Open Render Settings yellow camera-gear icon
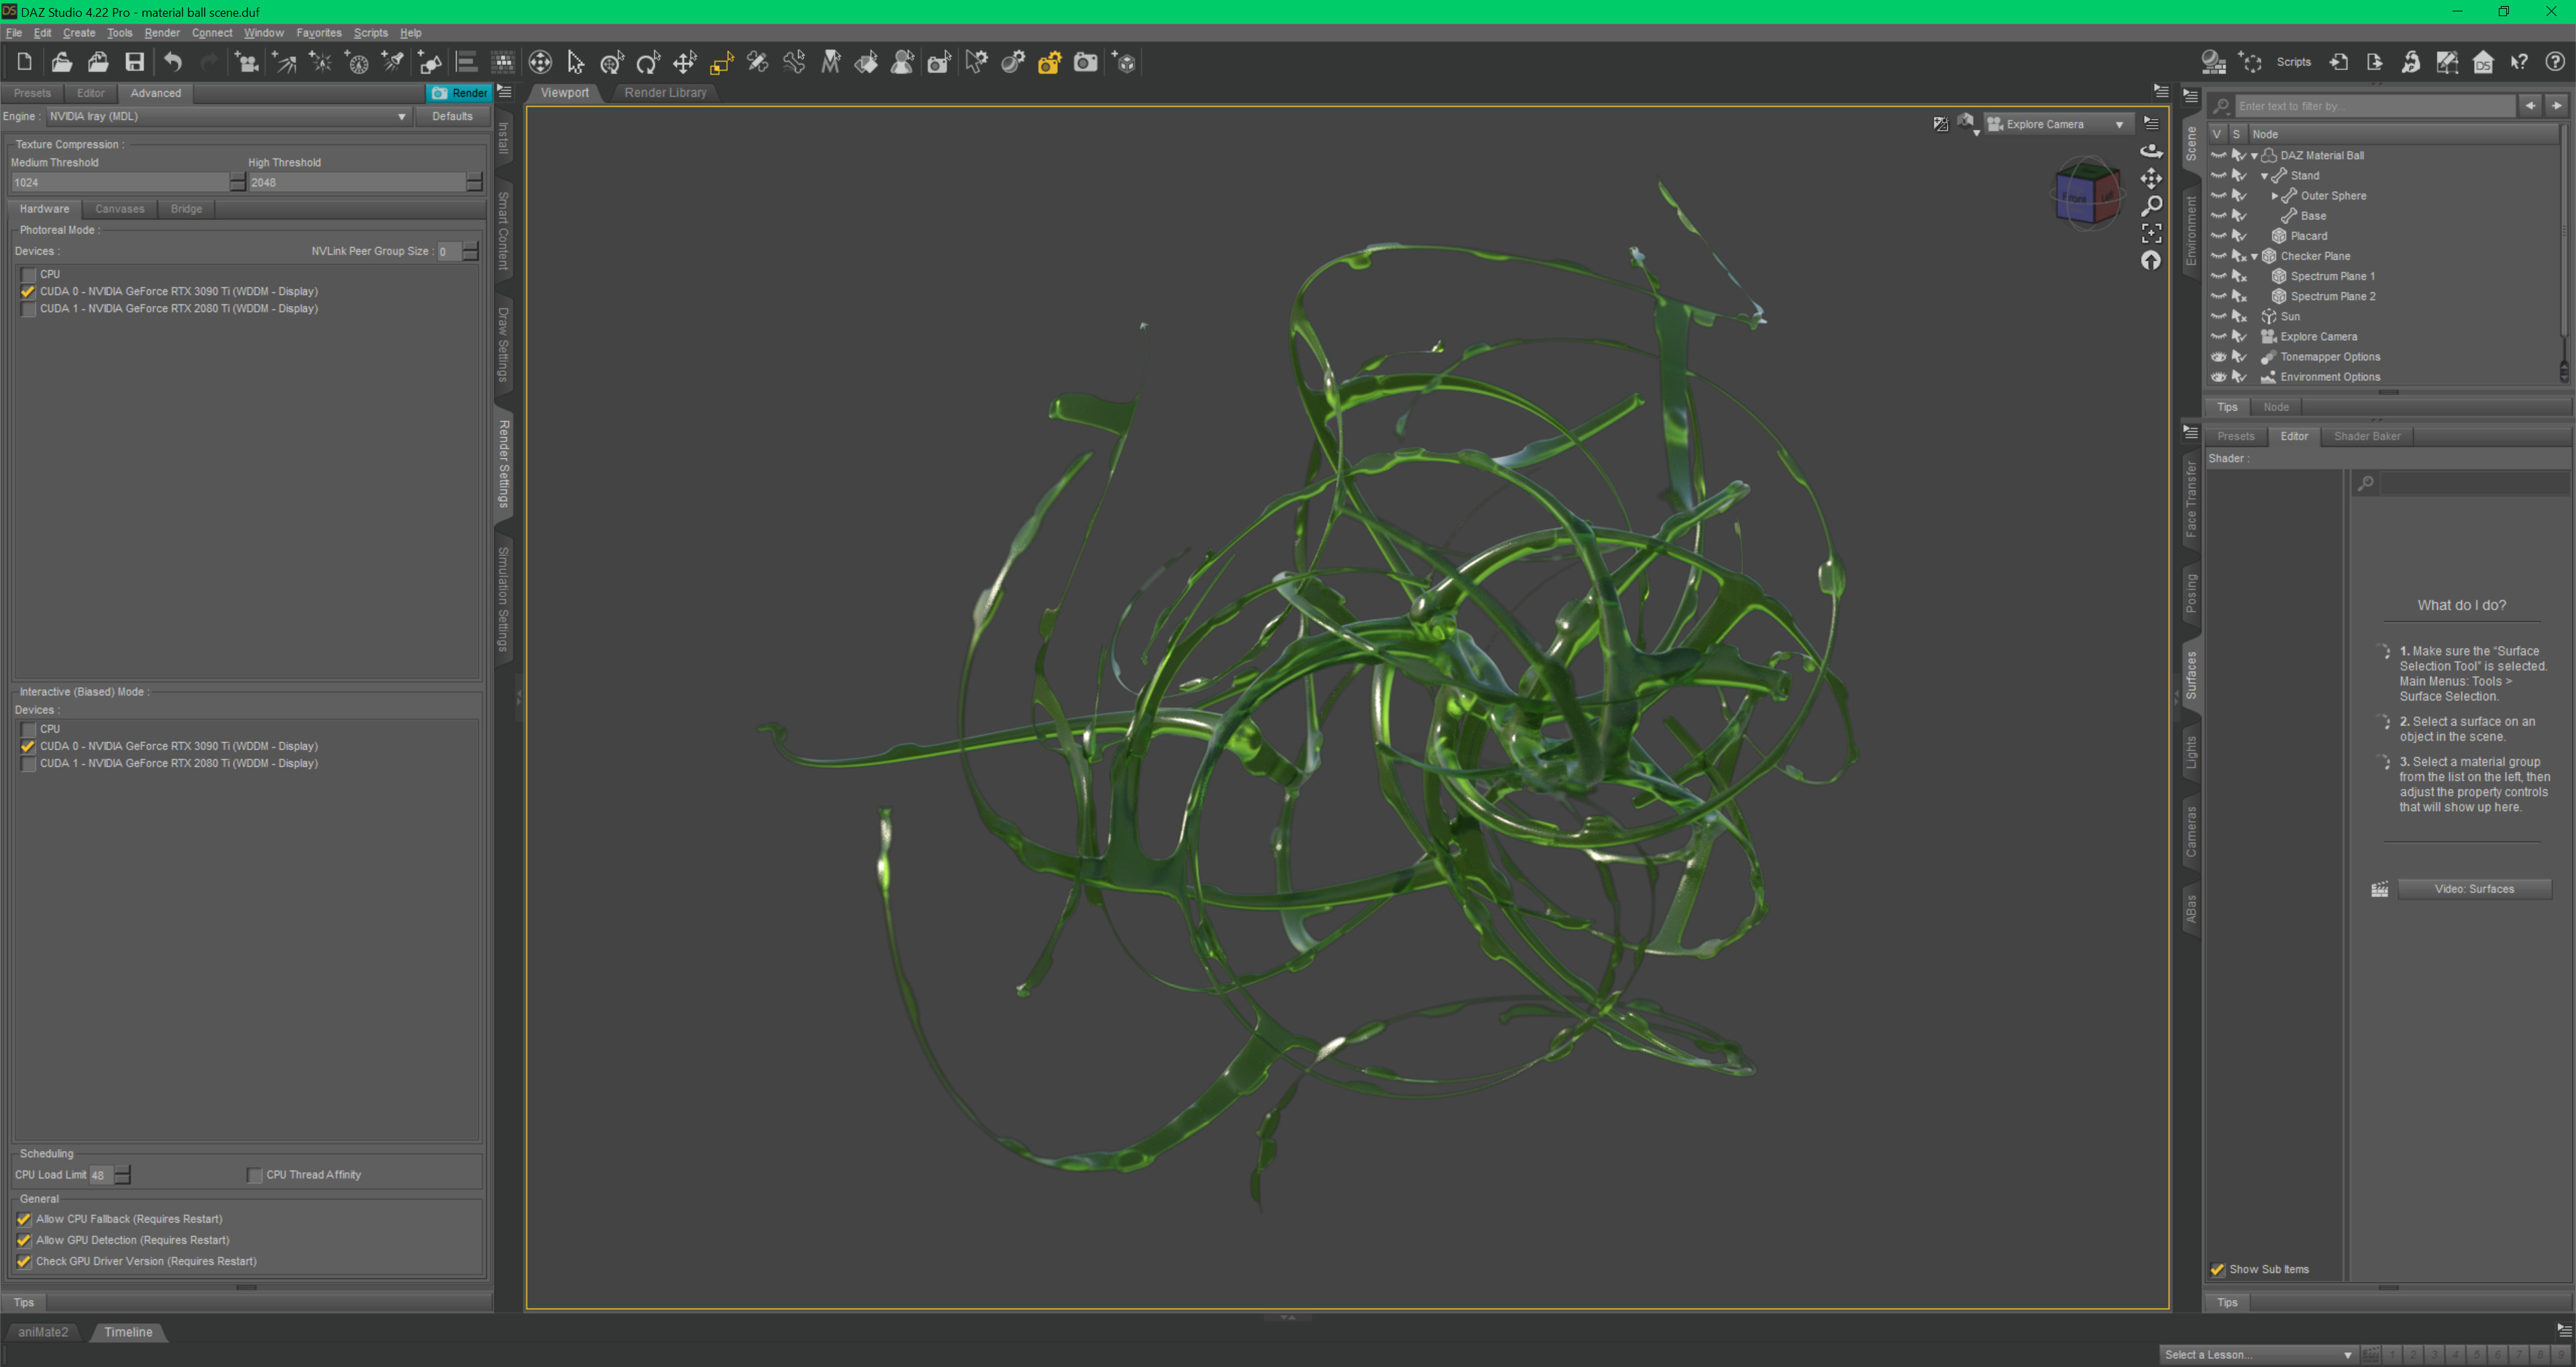The height and width of the screenshot is (1367, 2576). click(x=1049, y=62)
